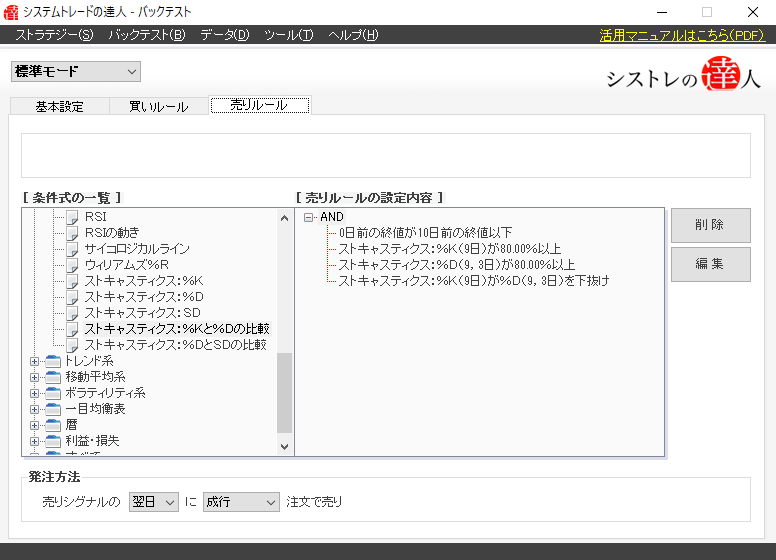Select ストキャスティクス:%DとSDの比較 condition
Screen dimensions: 776x560
175,345
